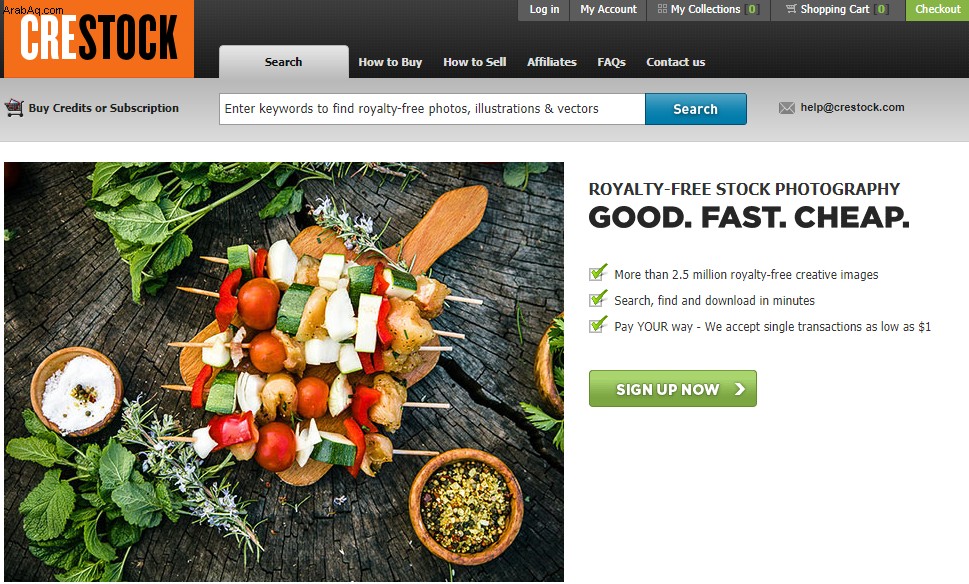The width and height of the screenshot is (969, 584).
Task: Click the checkmark beside Pay YOUR way
Action: pos(598,324)
